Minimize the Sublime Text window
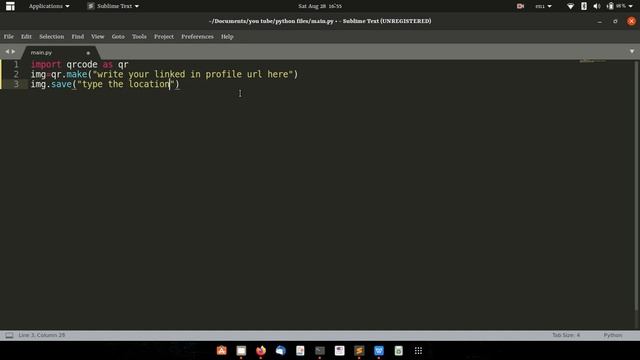640x360 pixels. pyautogui.click(x=599, y=21)
